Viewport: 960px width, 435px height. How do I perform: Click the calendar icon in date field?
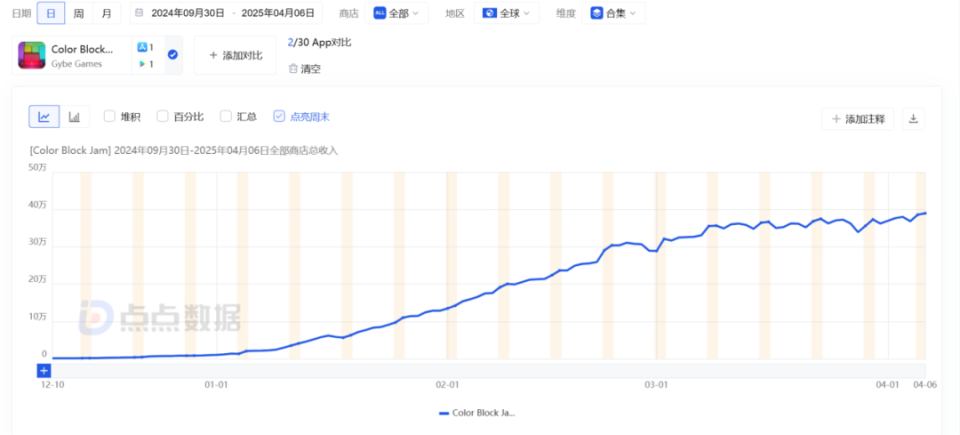[x=140, y=13]
